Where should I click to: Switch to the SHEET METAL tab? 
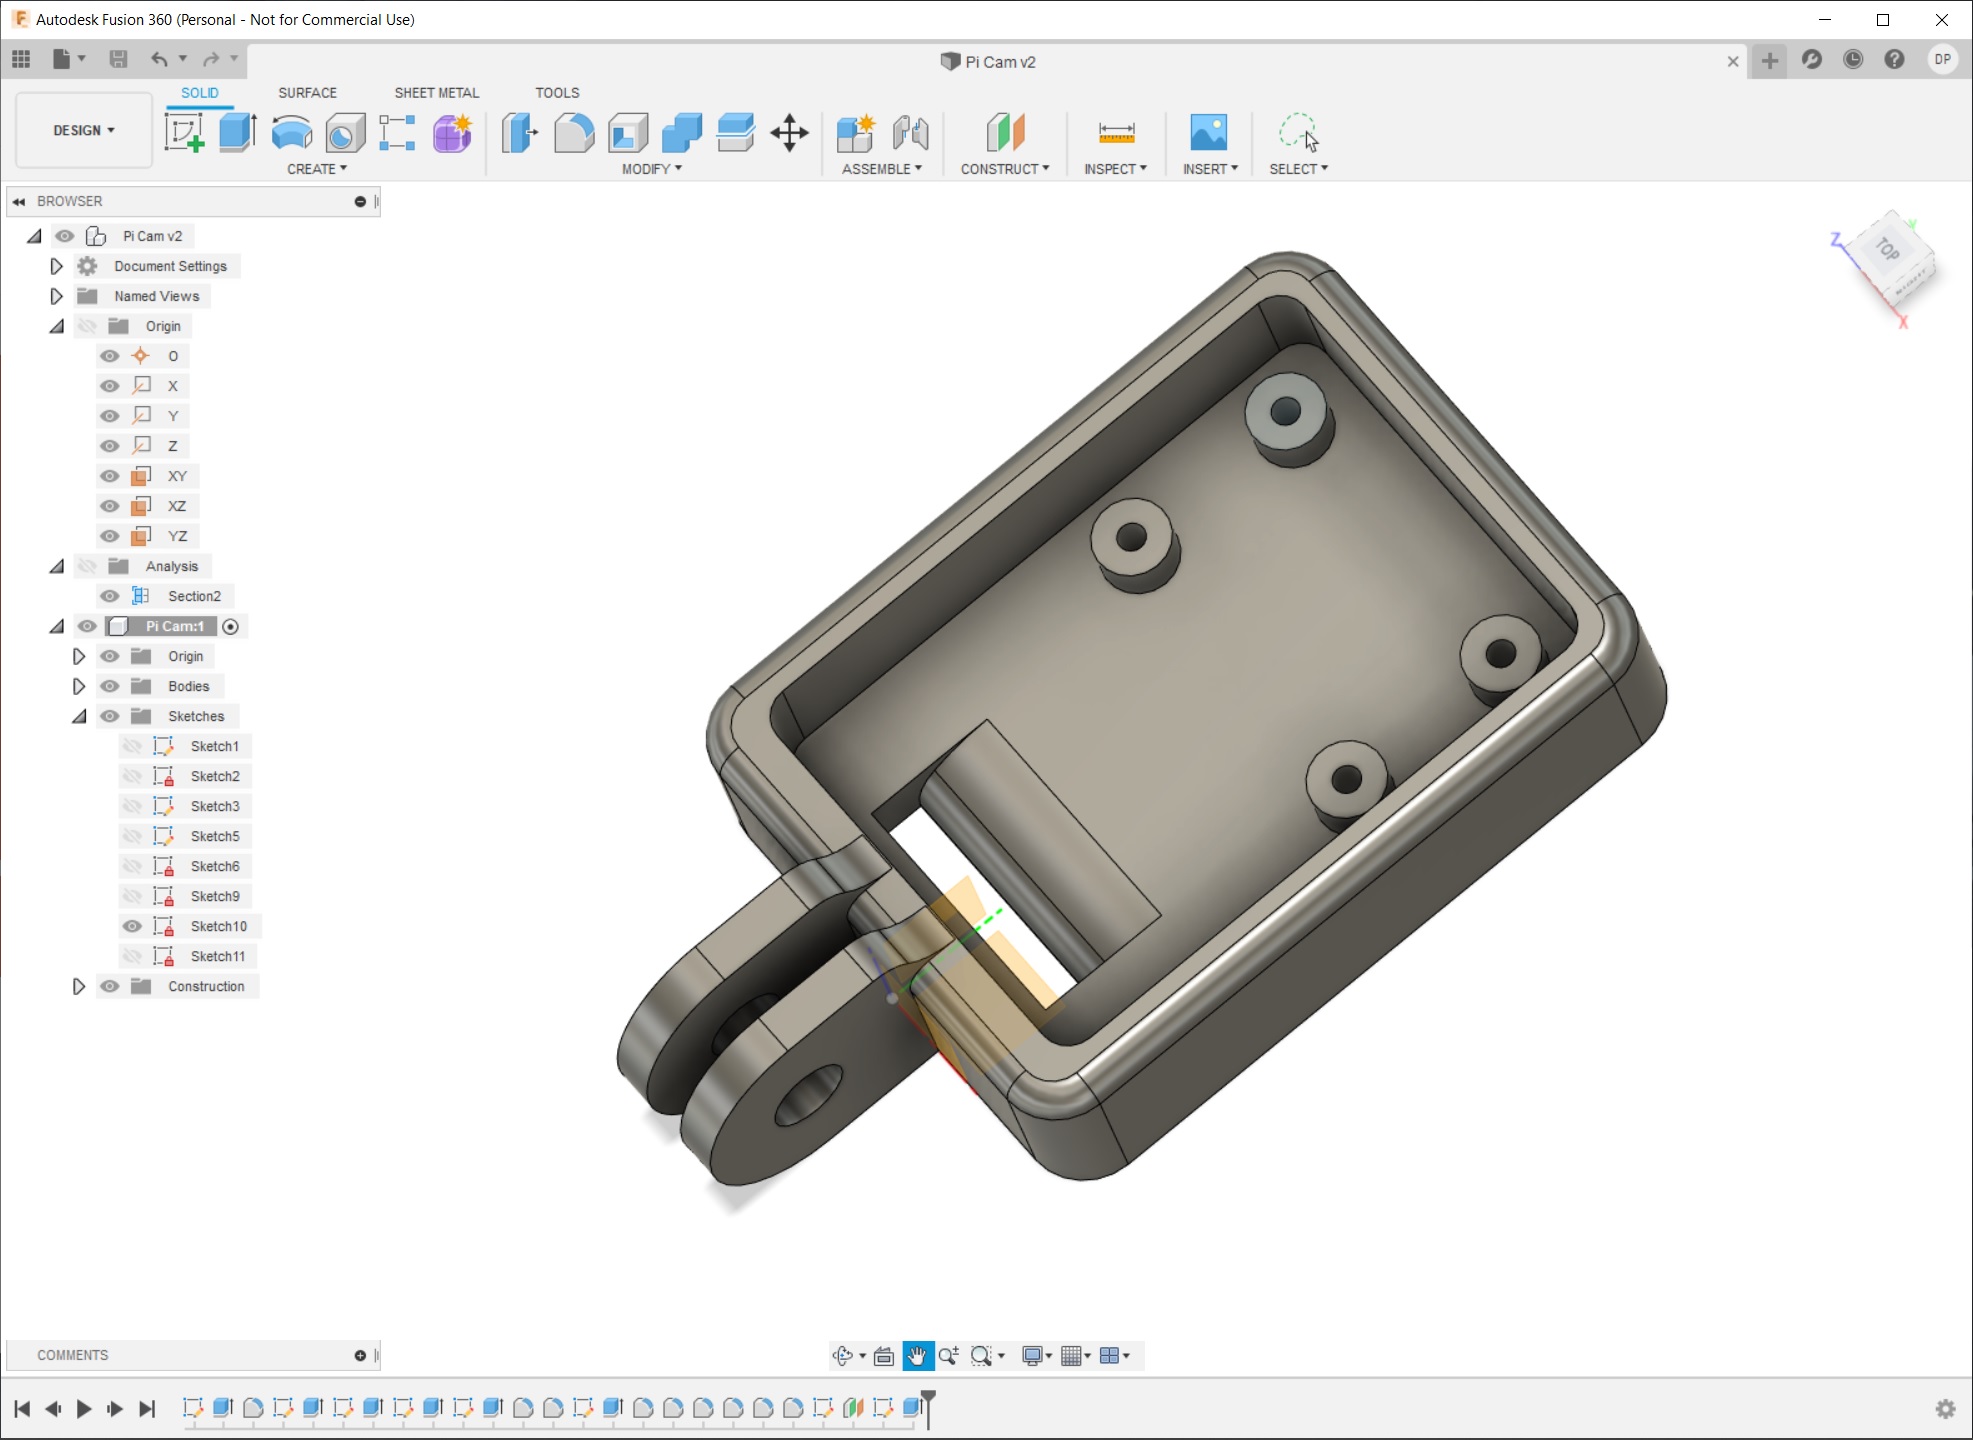tap(436, 92)
